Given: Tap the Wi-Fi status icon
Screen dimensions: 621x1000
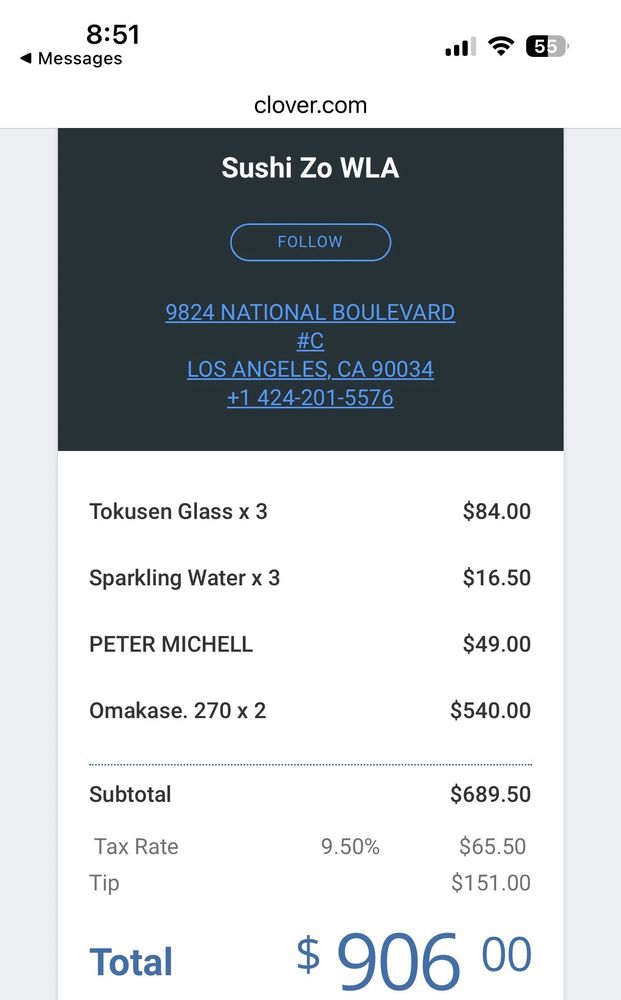Looking at the screenshot, I should pos(501,46).
